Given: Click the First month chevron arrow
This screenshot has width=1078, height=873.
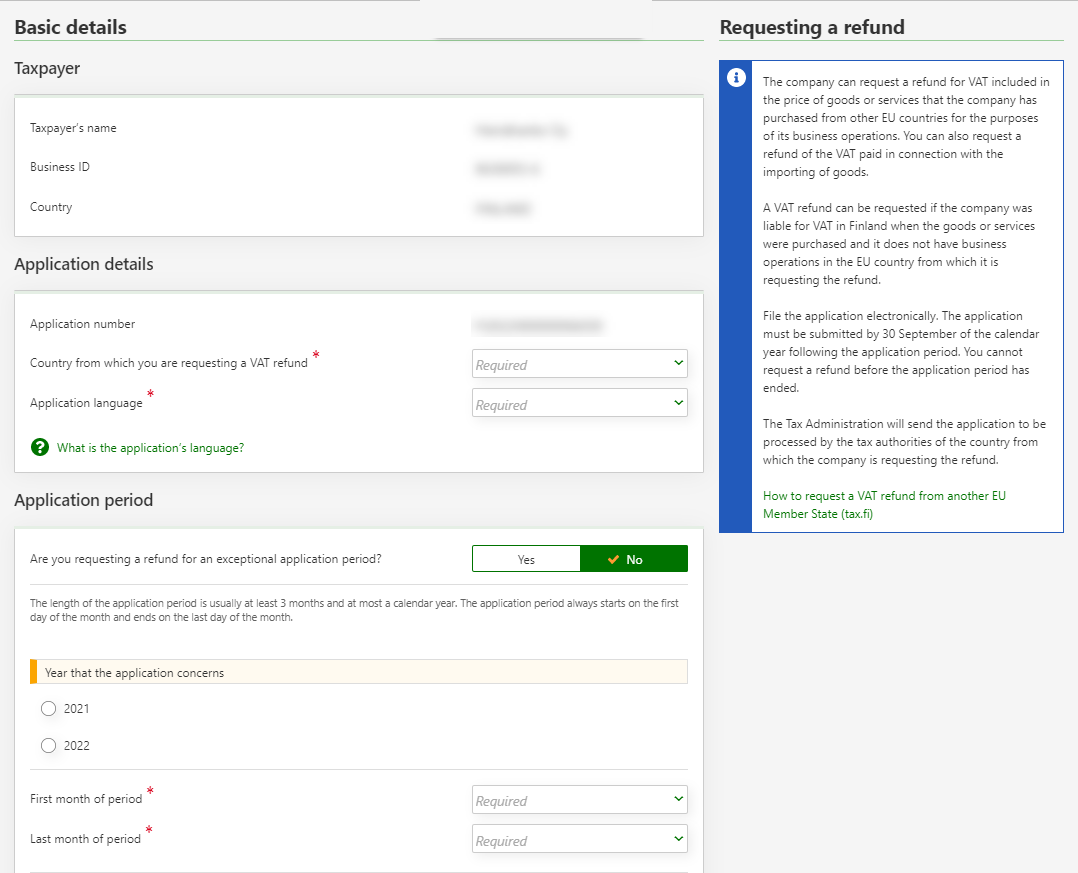Looking at the screenshot, I should tap(678, 799).
